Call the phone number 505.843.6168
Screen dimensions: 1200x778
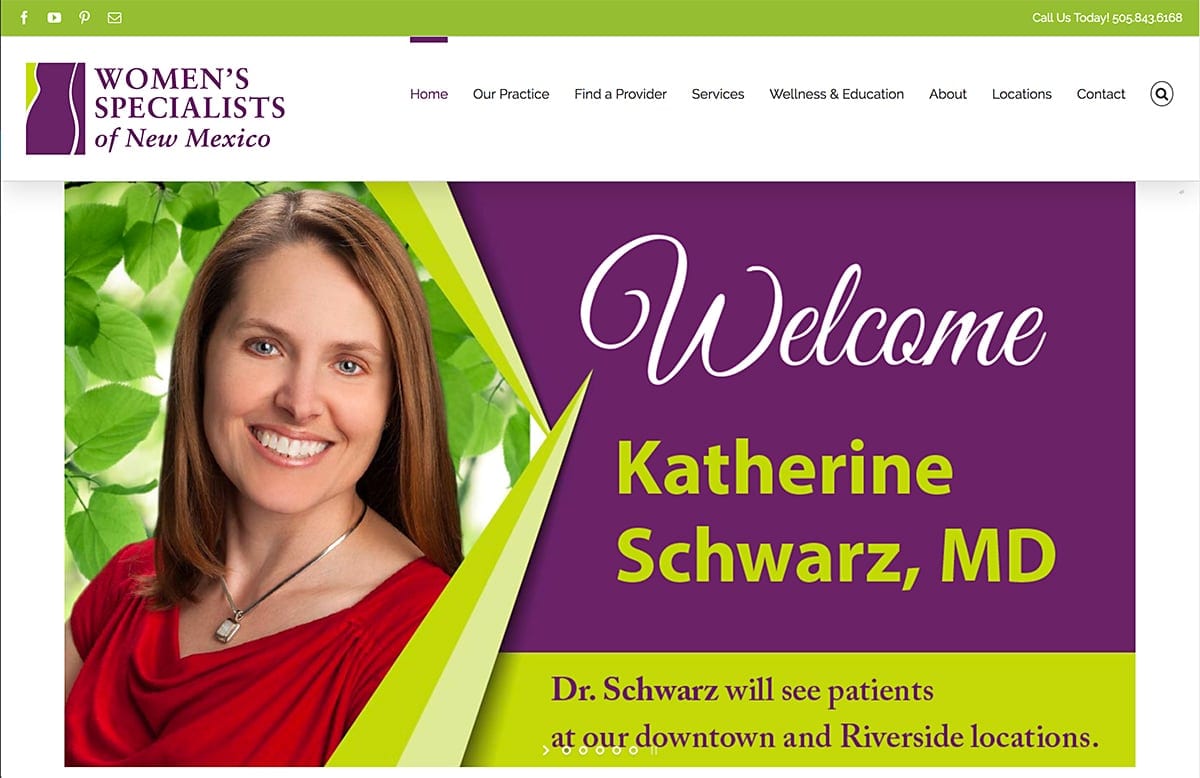pyautogui.click(x=1147, y=18)
